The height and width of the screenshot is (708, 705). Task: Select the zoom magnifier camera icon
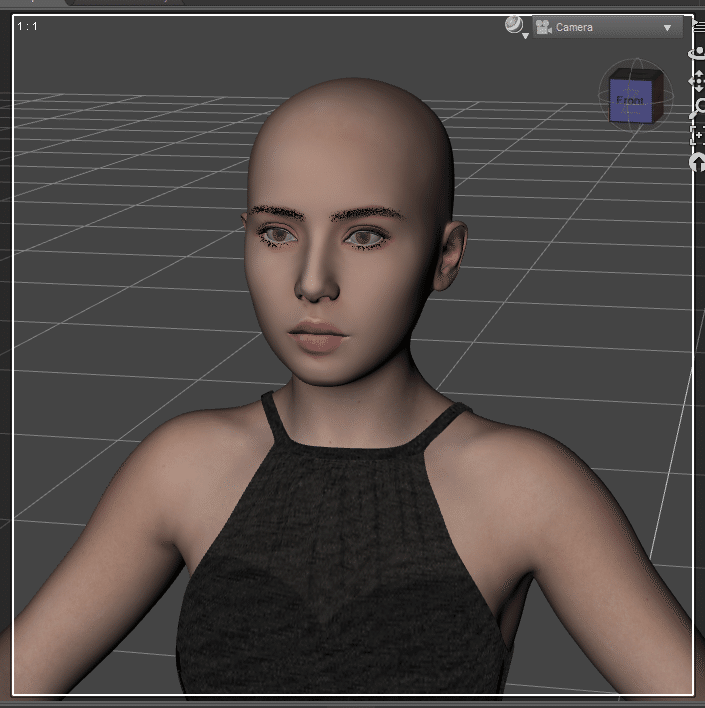(x=698, y=108)
